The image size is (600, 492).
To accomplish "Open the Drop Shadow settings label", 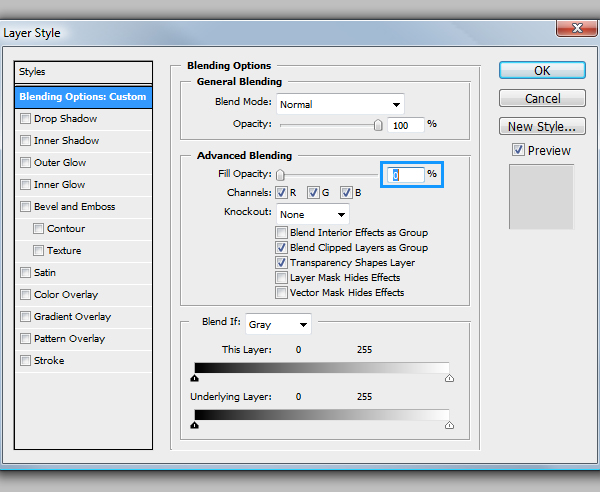I will point(65,119).
